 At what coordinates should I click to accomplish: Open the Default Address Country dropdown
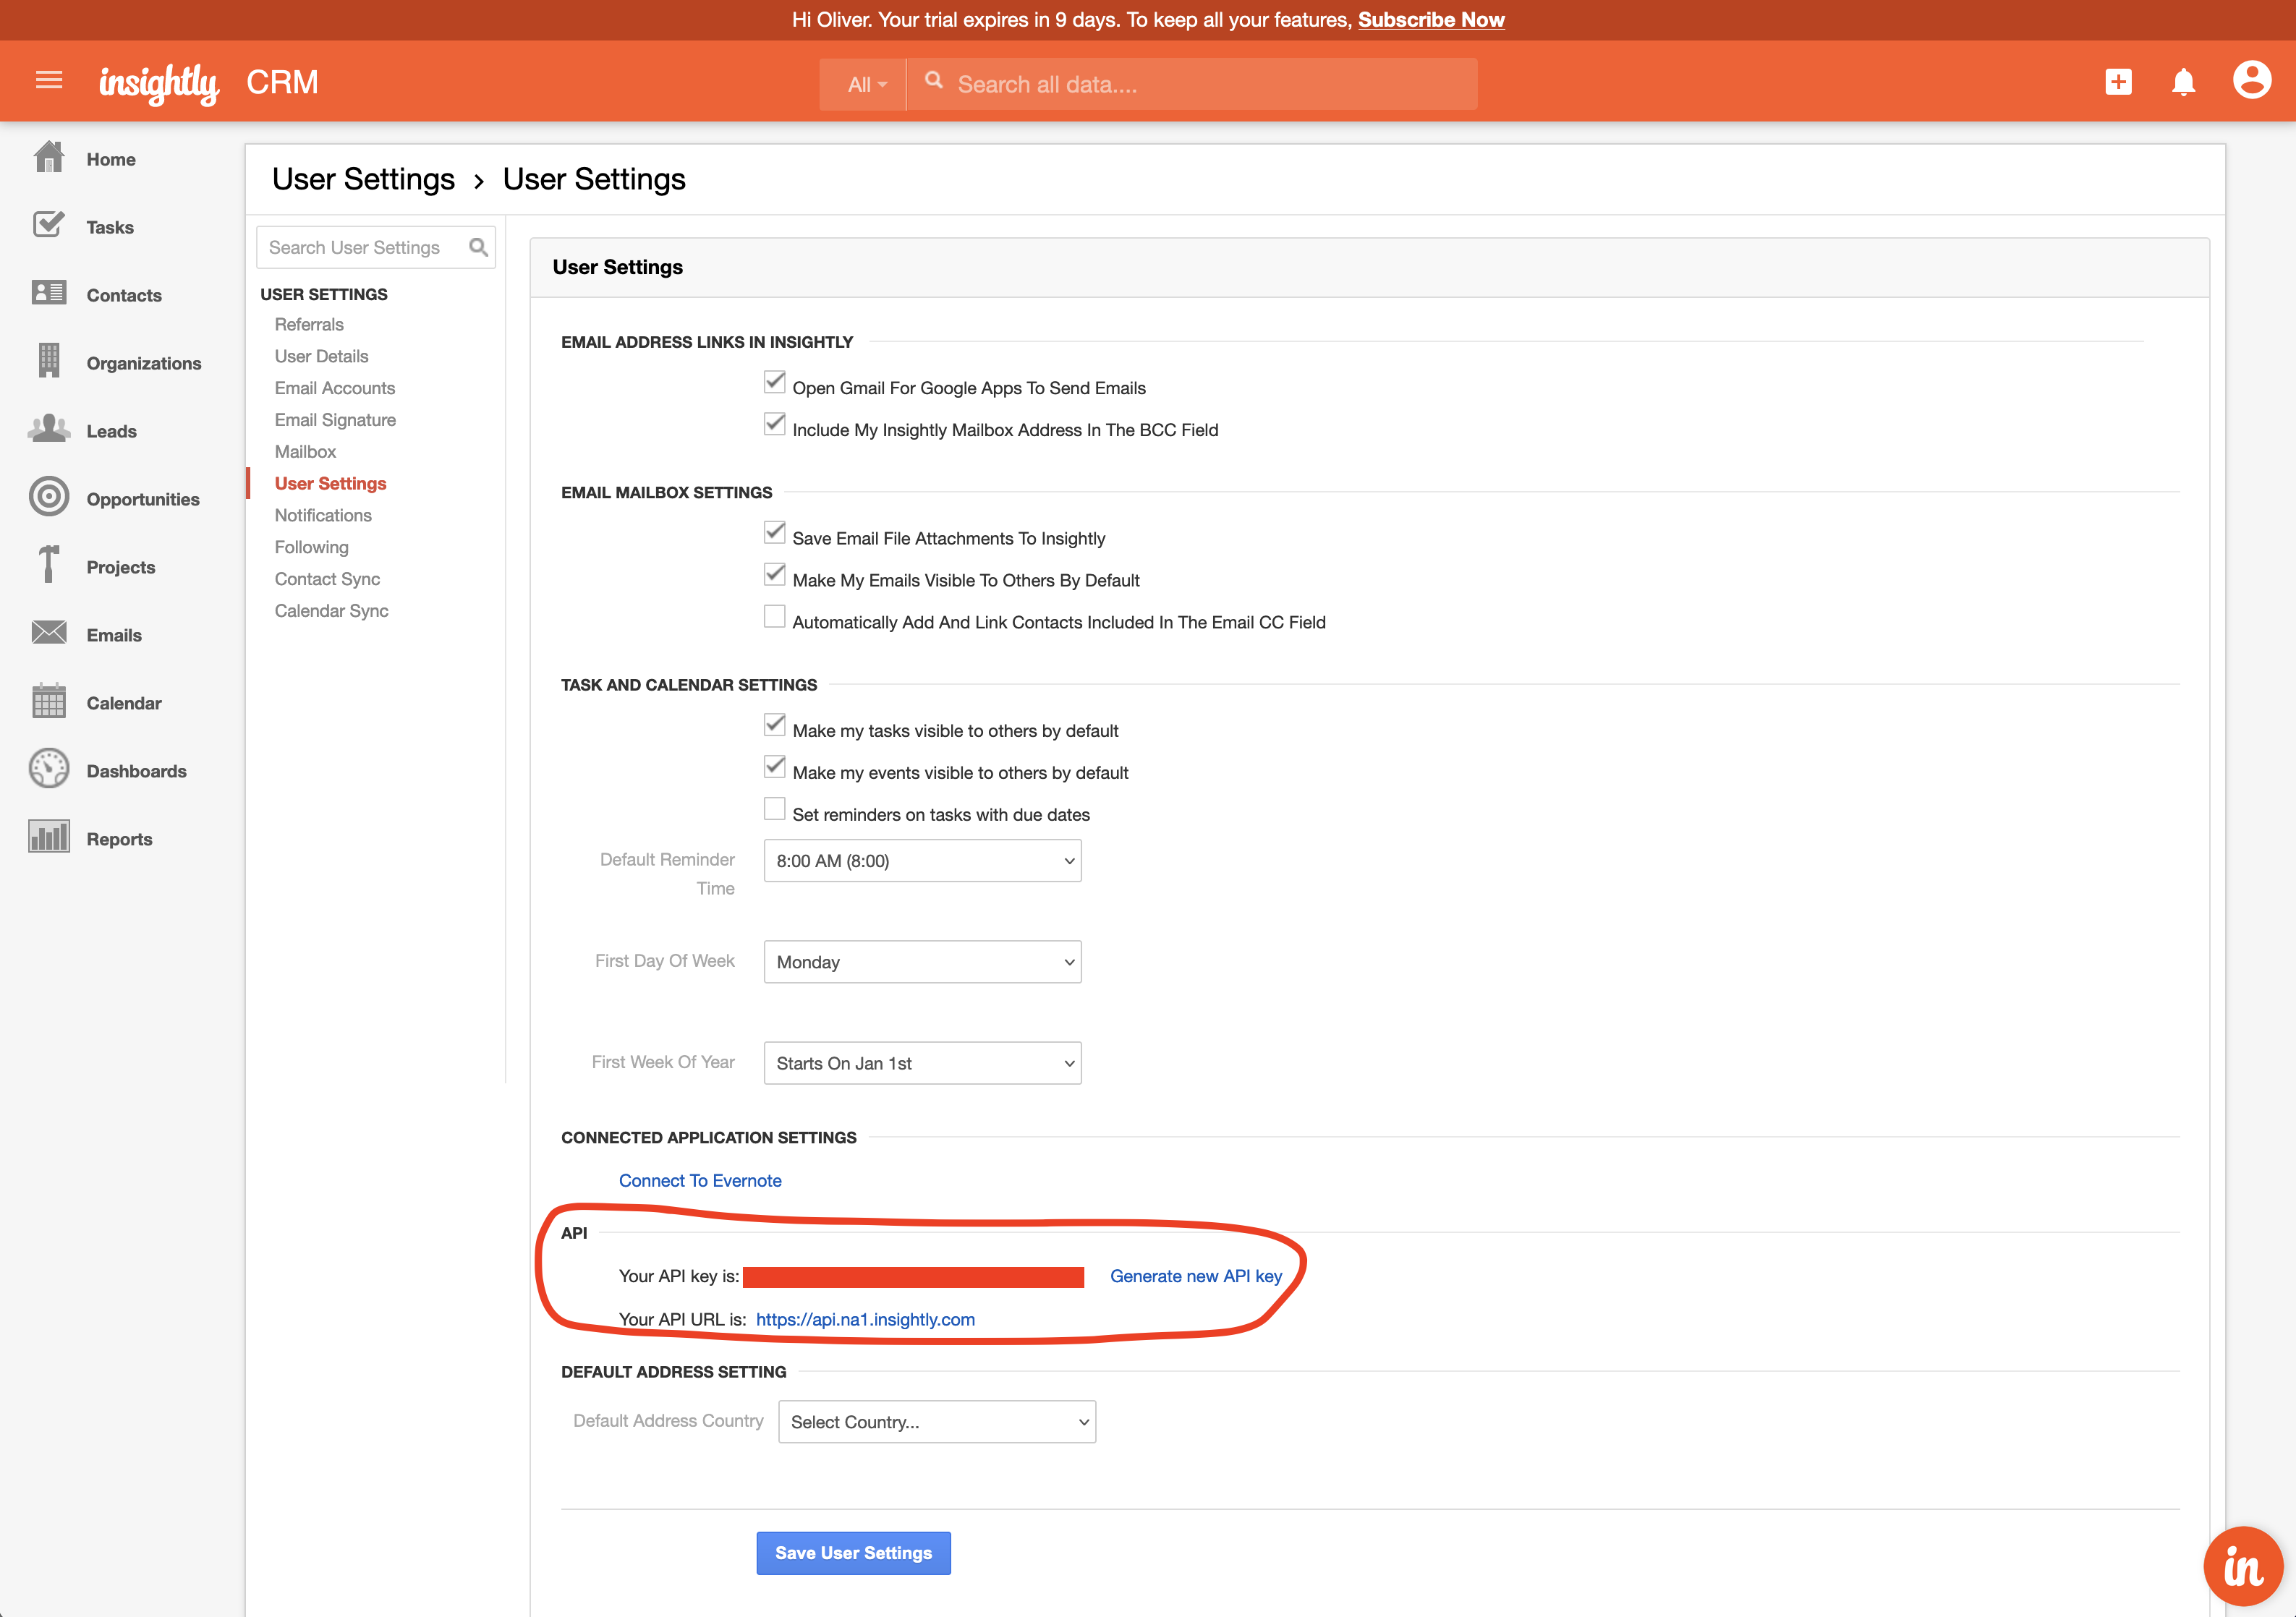click(936, 1422)
